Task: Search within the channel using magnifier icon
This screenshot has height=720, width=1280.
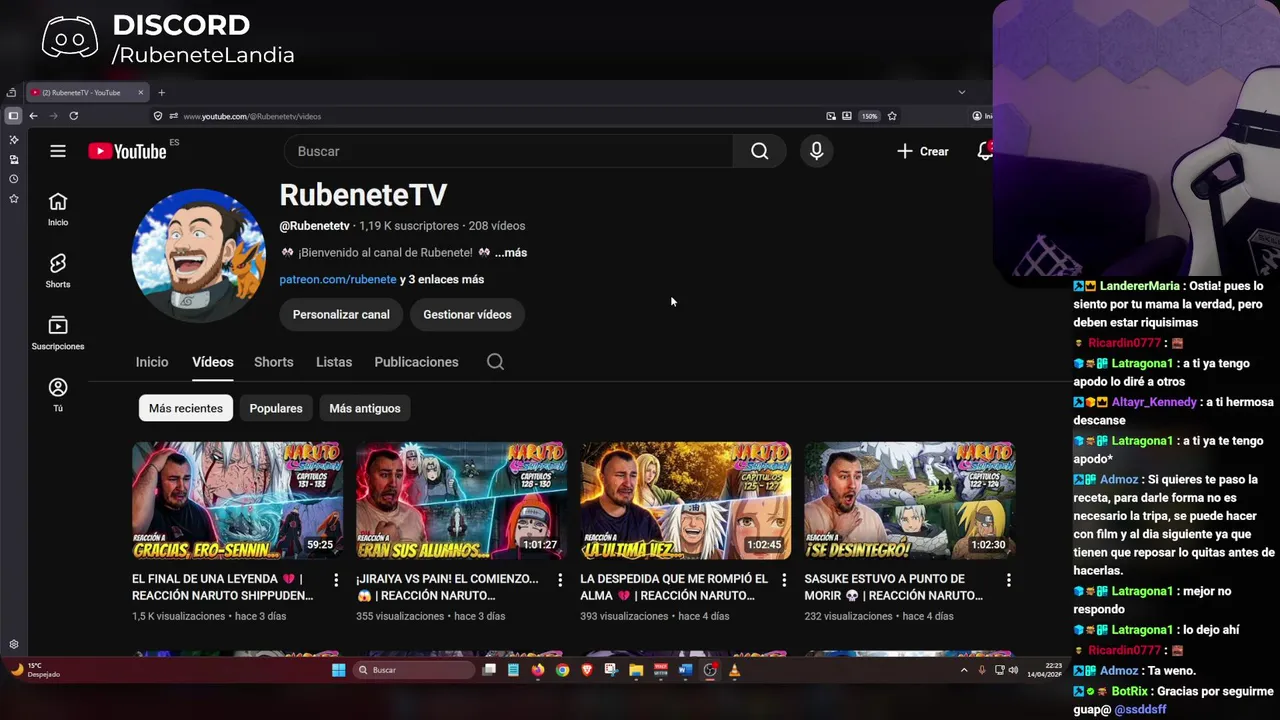Action: coord(495,362)
